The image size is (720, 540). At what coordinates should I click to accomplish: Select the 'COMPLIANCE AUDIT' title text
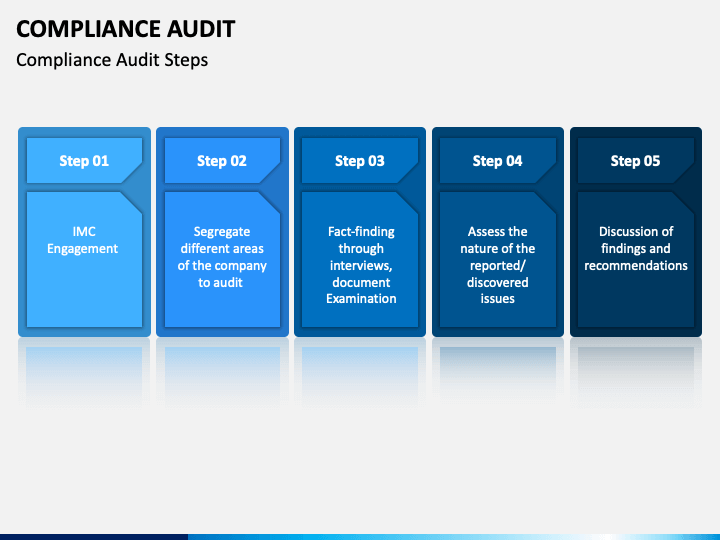click(125, 29)
